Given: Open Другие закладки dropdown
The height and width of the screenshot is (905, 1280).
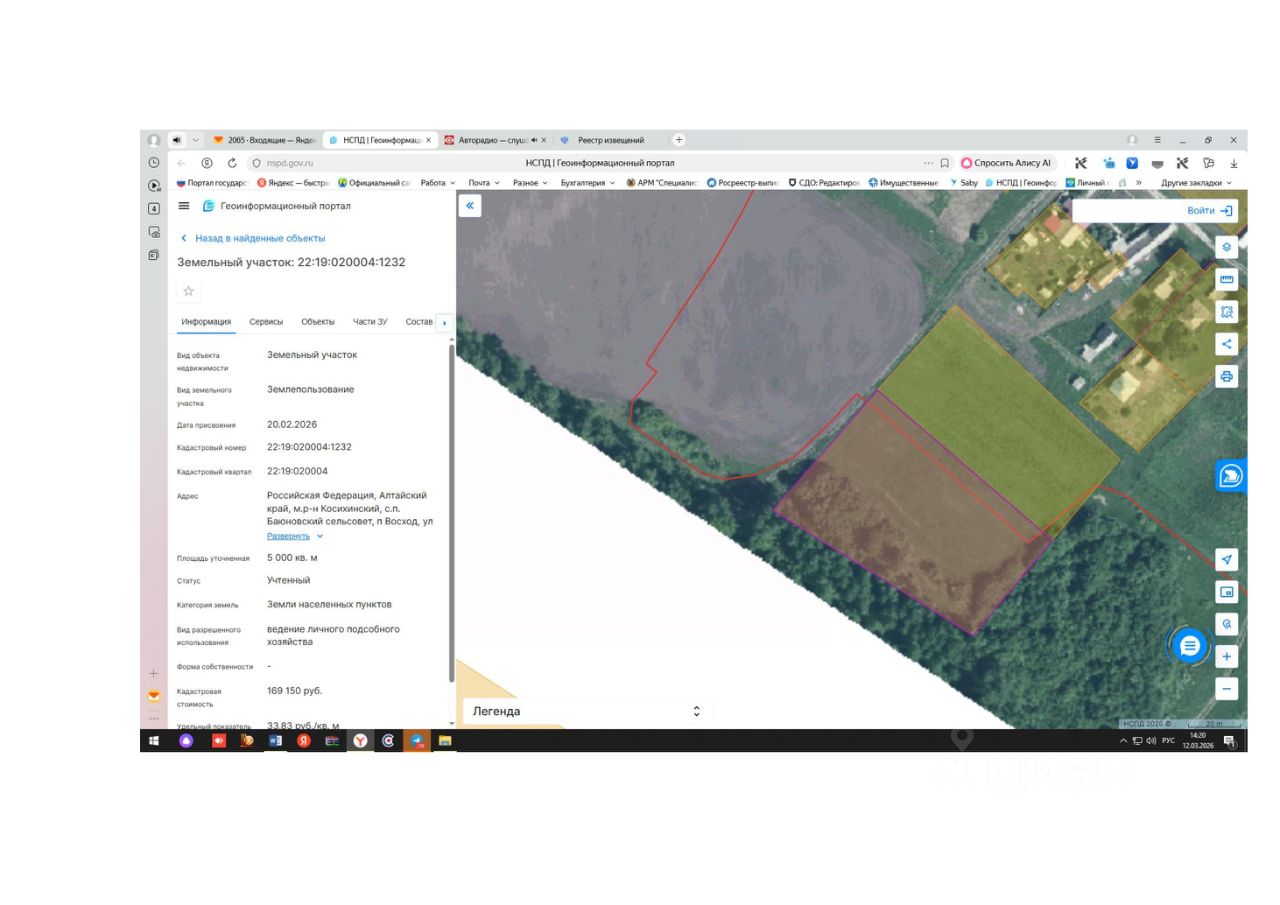Looking at the screenshot, I should pyautogui.click(x=1196, y=183).
